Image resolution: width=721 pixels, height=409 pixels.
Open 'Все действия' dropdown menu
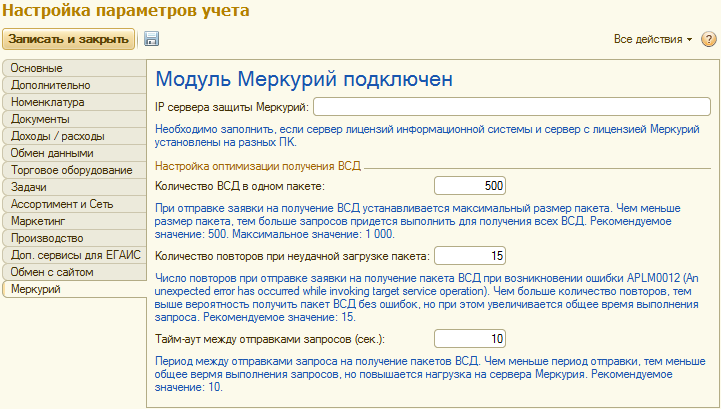pos(653,39)
